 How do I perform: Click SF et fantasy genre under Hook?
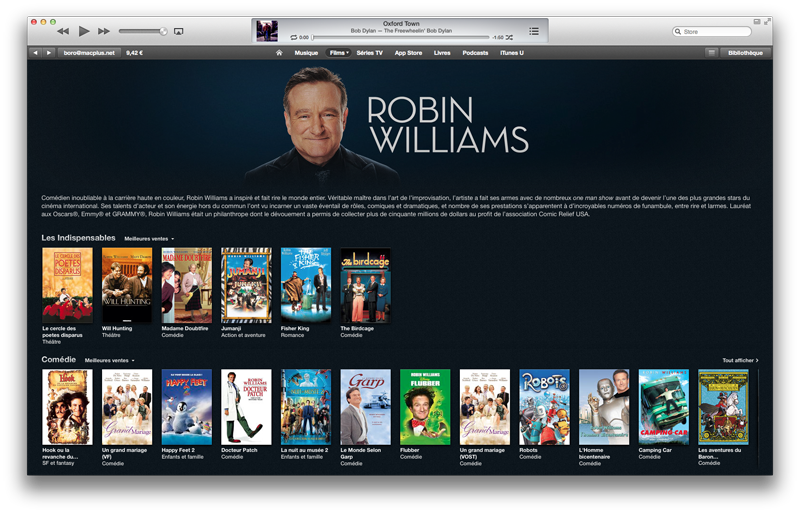58,463
